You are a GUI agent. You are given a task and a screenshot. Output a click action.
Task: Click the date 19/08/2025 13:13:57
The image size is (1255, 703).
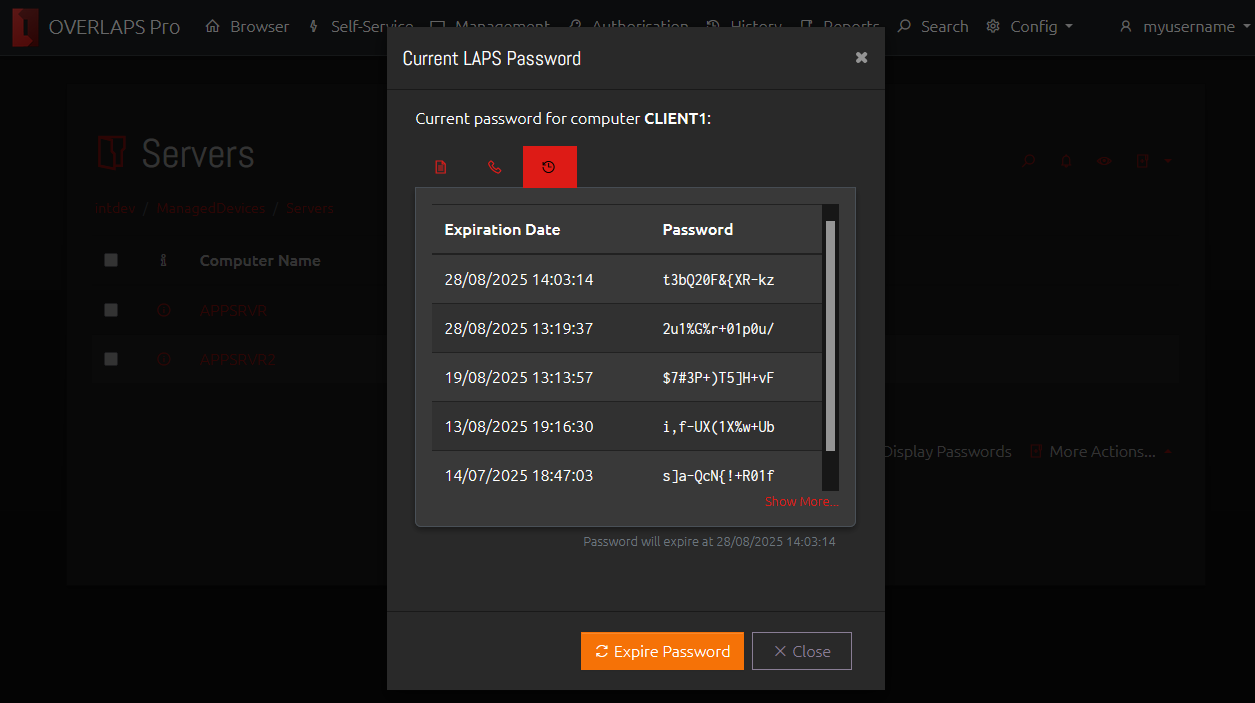tap(519, 377)
